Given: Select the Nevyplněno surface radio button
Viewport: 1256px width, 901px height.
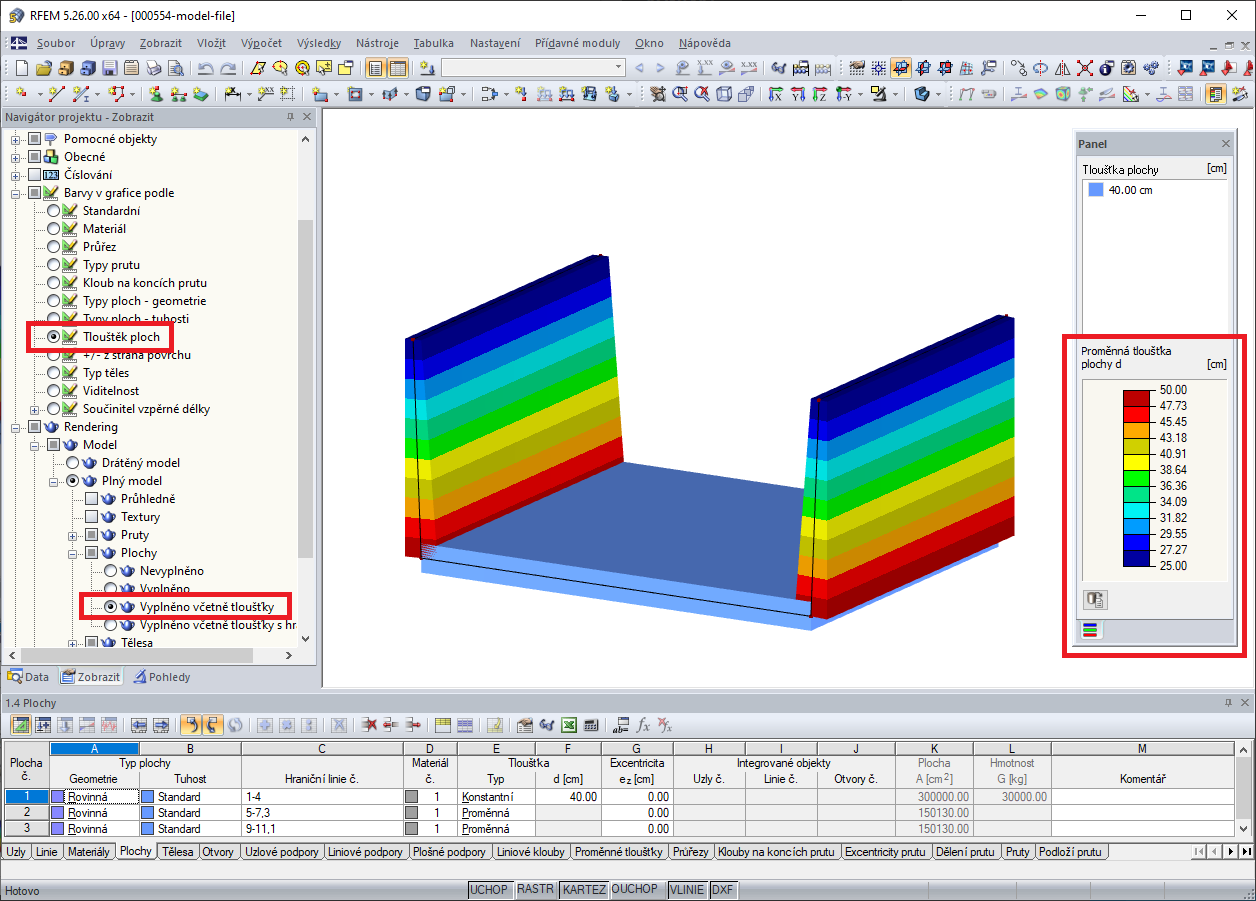Looking at the screenshot, I should pyautogui.click(x=110, y=571).
